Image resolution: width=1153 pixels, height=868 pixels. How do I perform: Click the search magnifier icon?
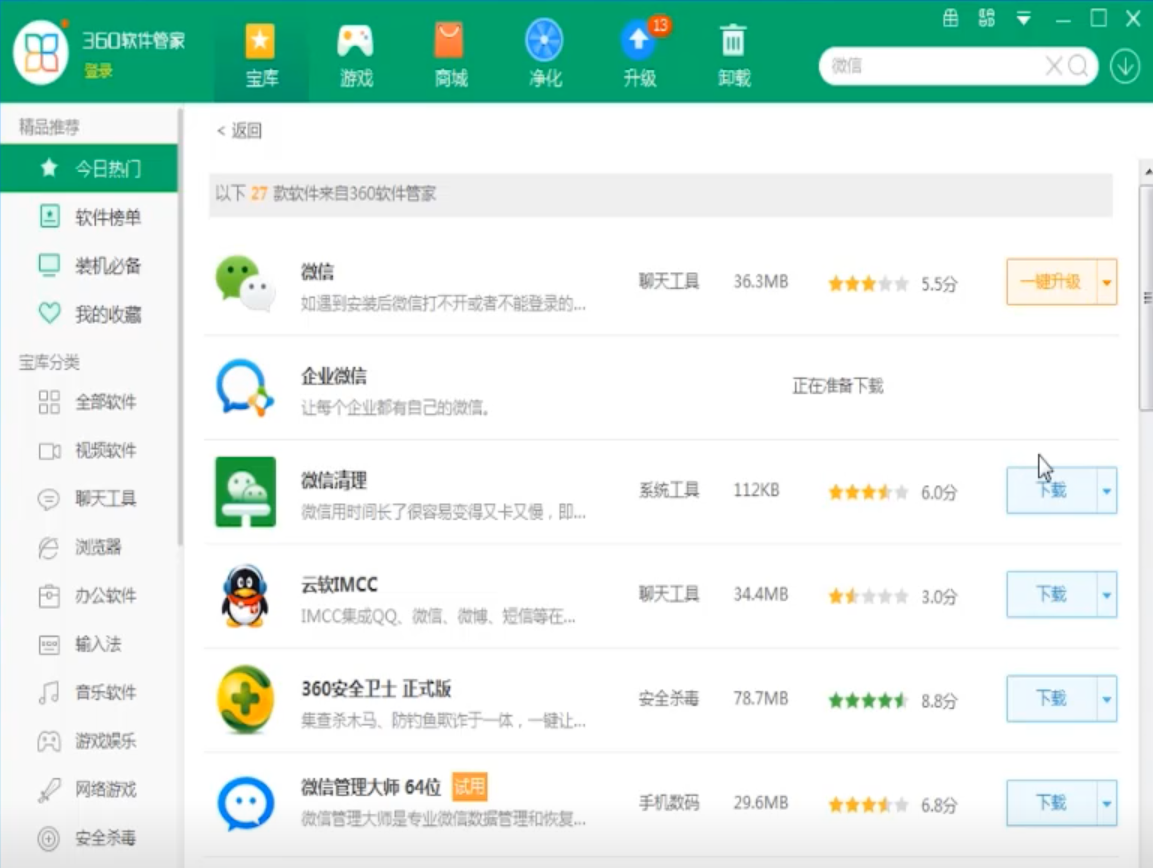click(1078, 67)
